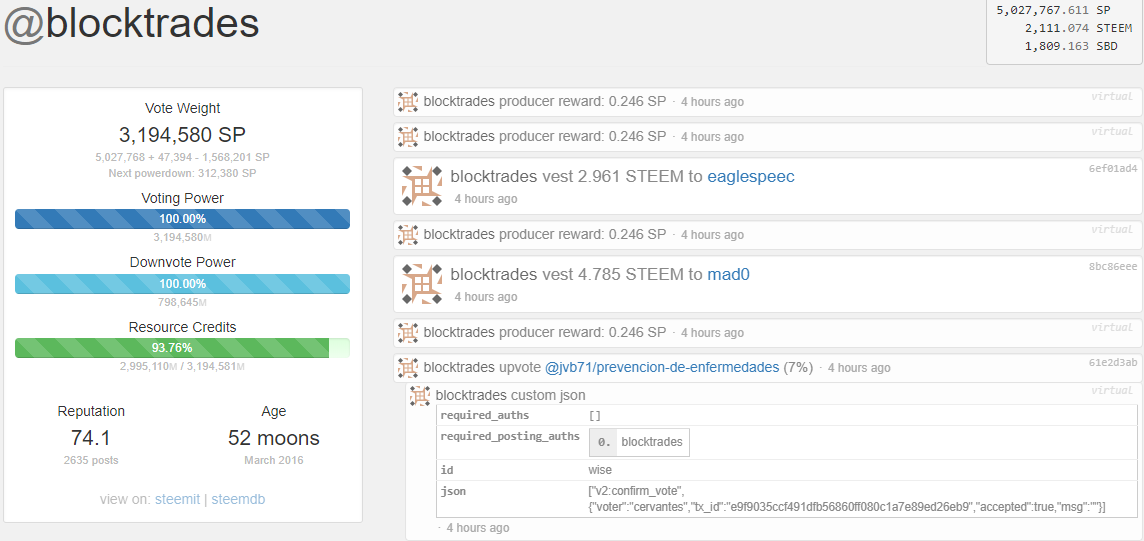Click the id value wise
This screenshot has height=541, width=1144.
pyautogui.click(x=600, y=470)
